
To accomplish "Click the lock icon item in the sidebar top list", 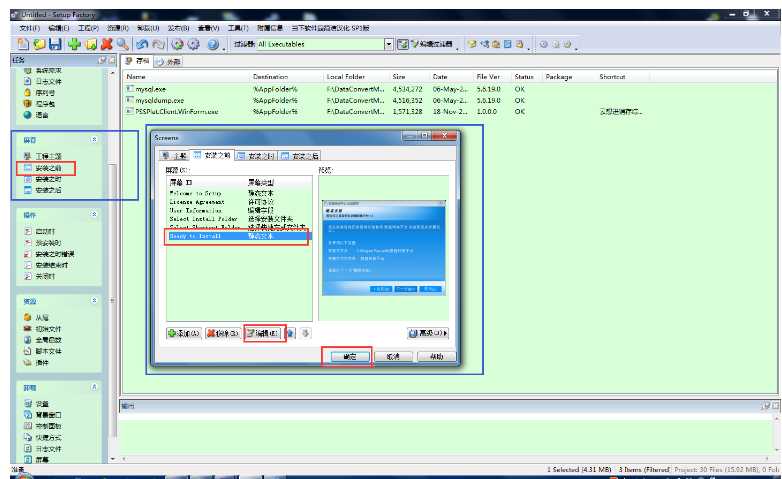I will [28, 92].
